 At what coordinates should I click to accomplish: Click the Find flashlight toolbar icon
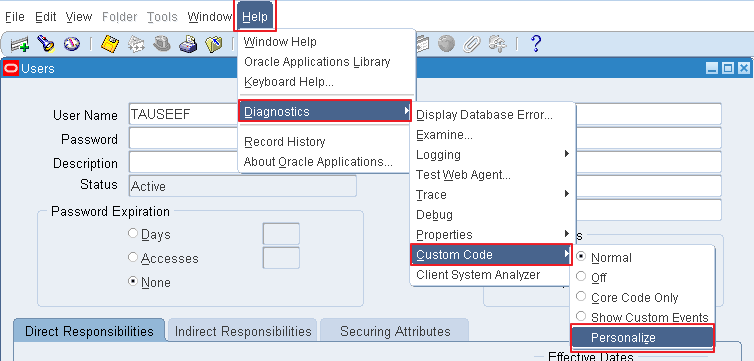[46, 44]
